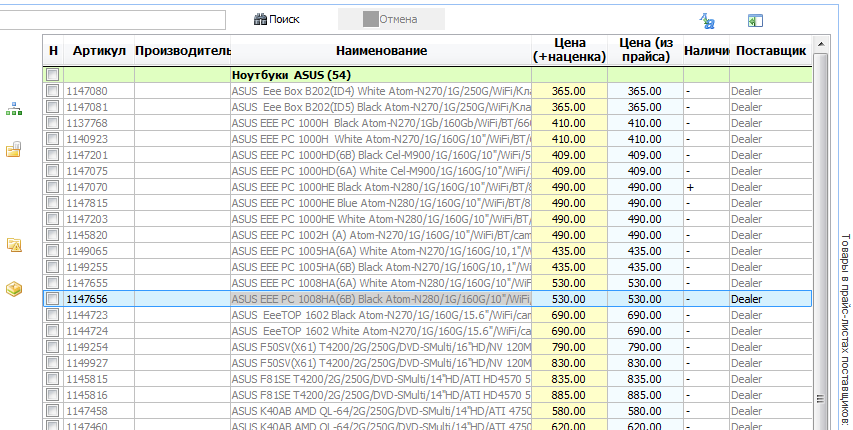Screen dimensions: 853x430
Task: Click article number 1147458
Action: coord(87,411)
